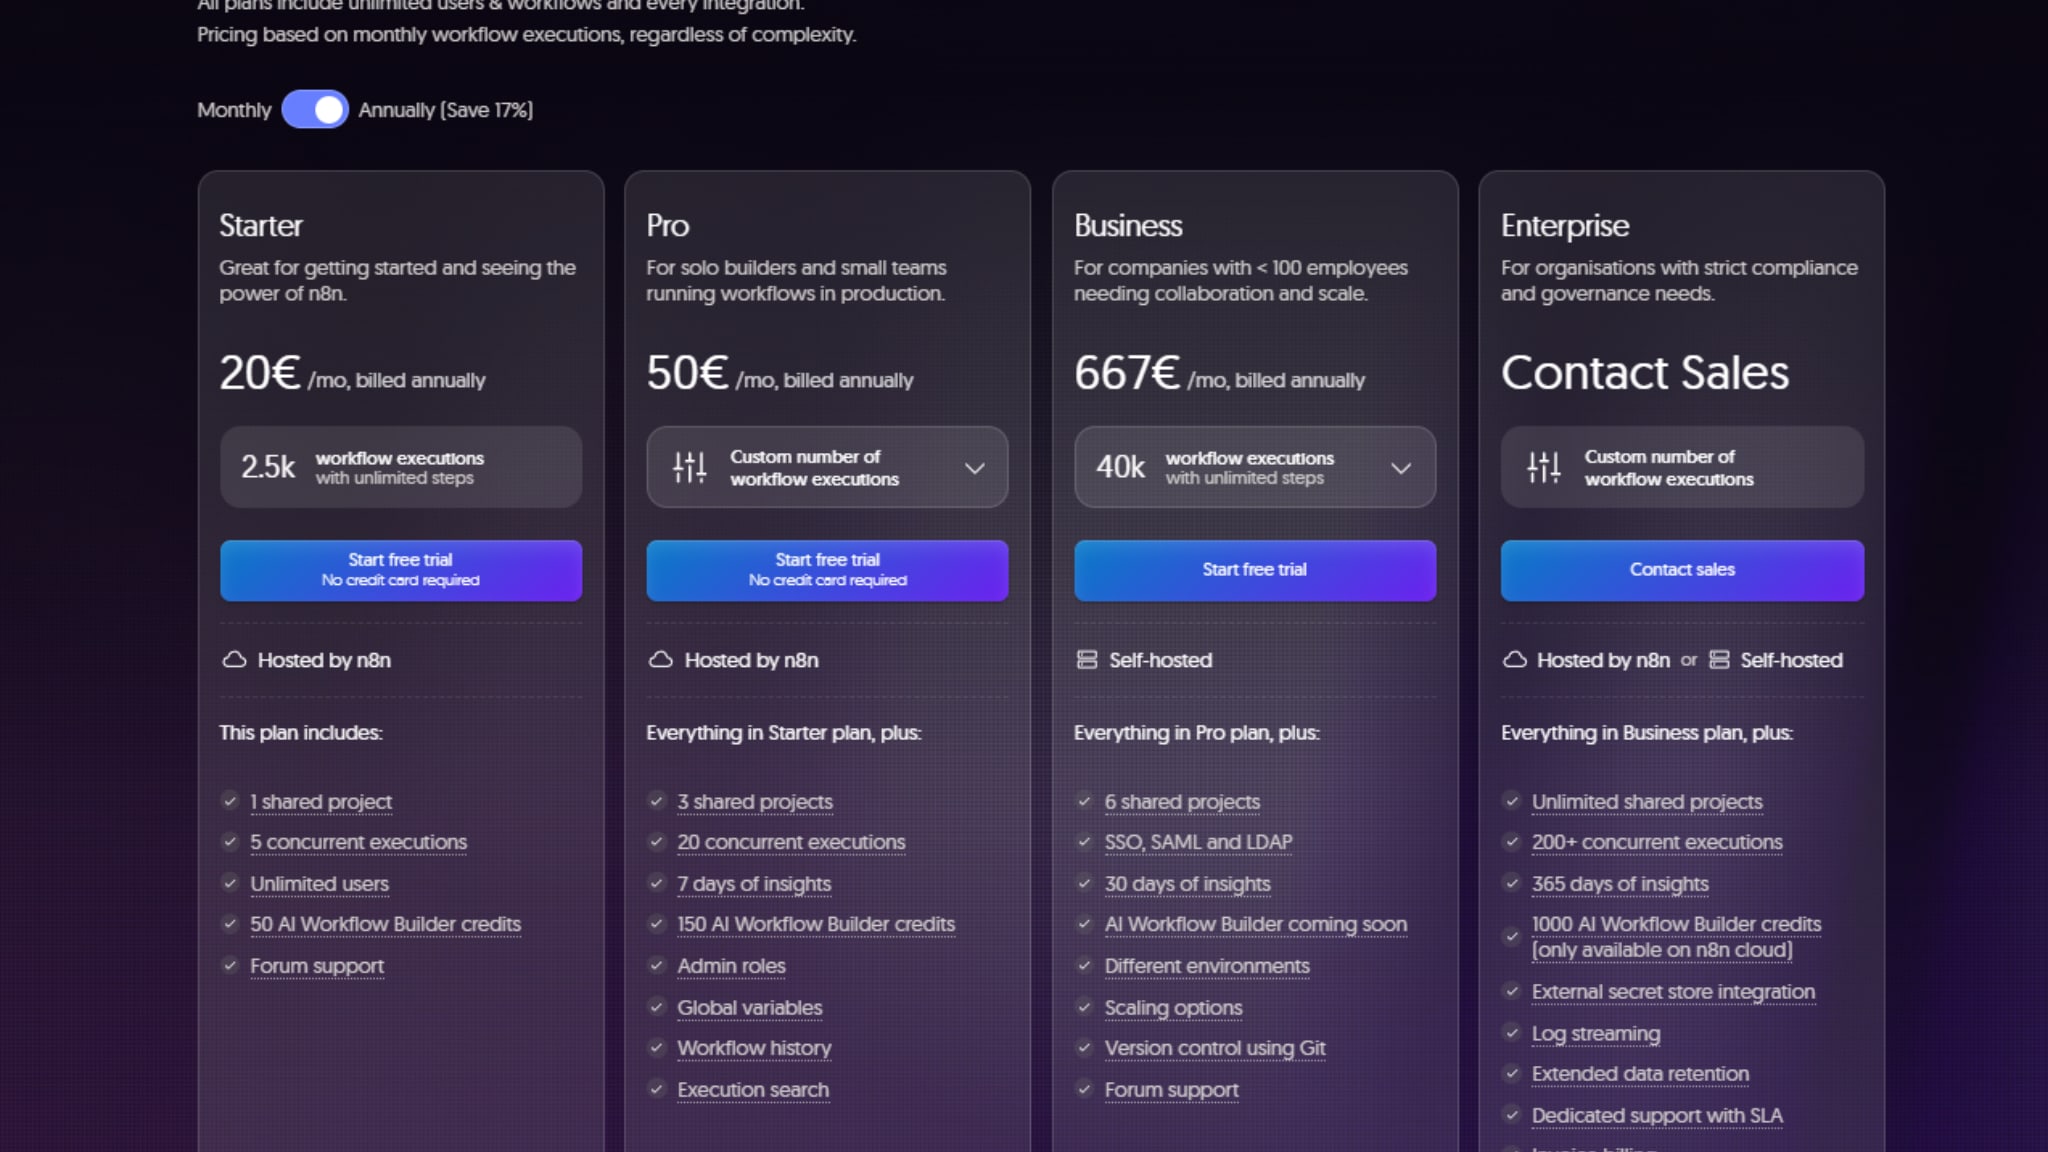
Task: Click 'Execution search' feature
Action: coord(753,1090)
